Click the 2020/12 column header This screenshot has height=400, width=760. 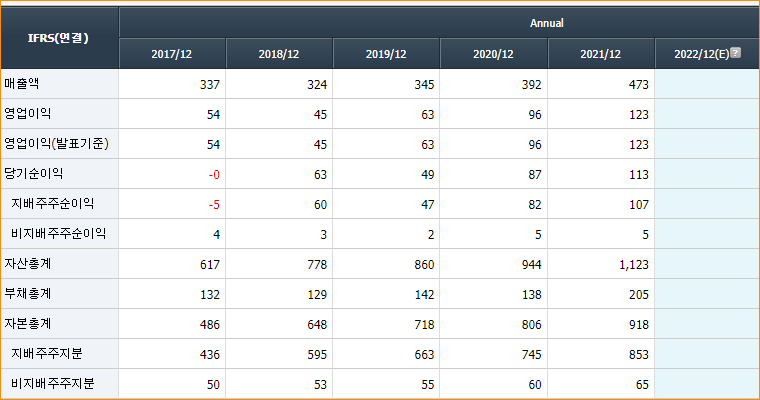point(493,54)
